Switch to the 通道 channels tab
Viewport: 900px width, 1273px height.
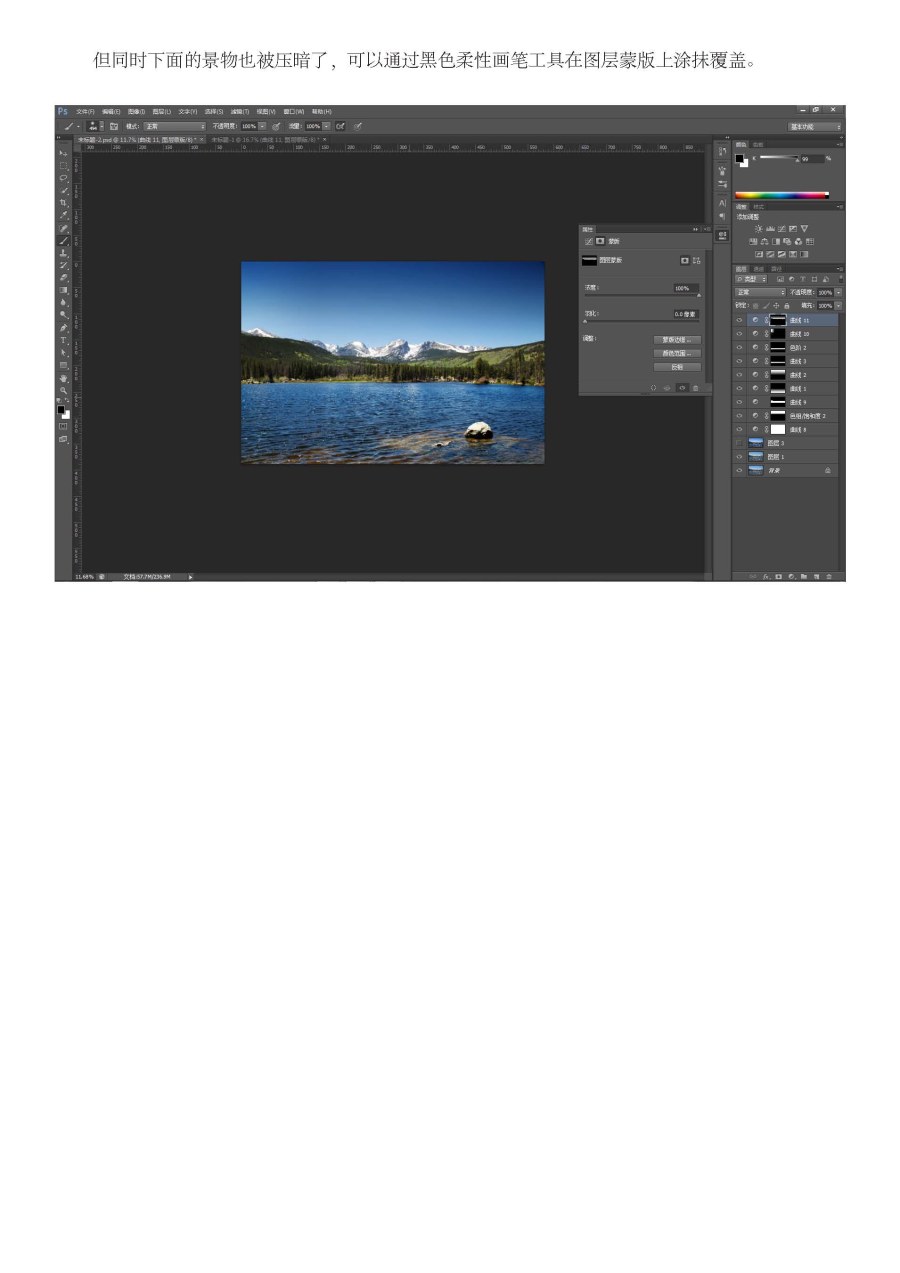[x=759, y=269]
